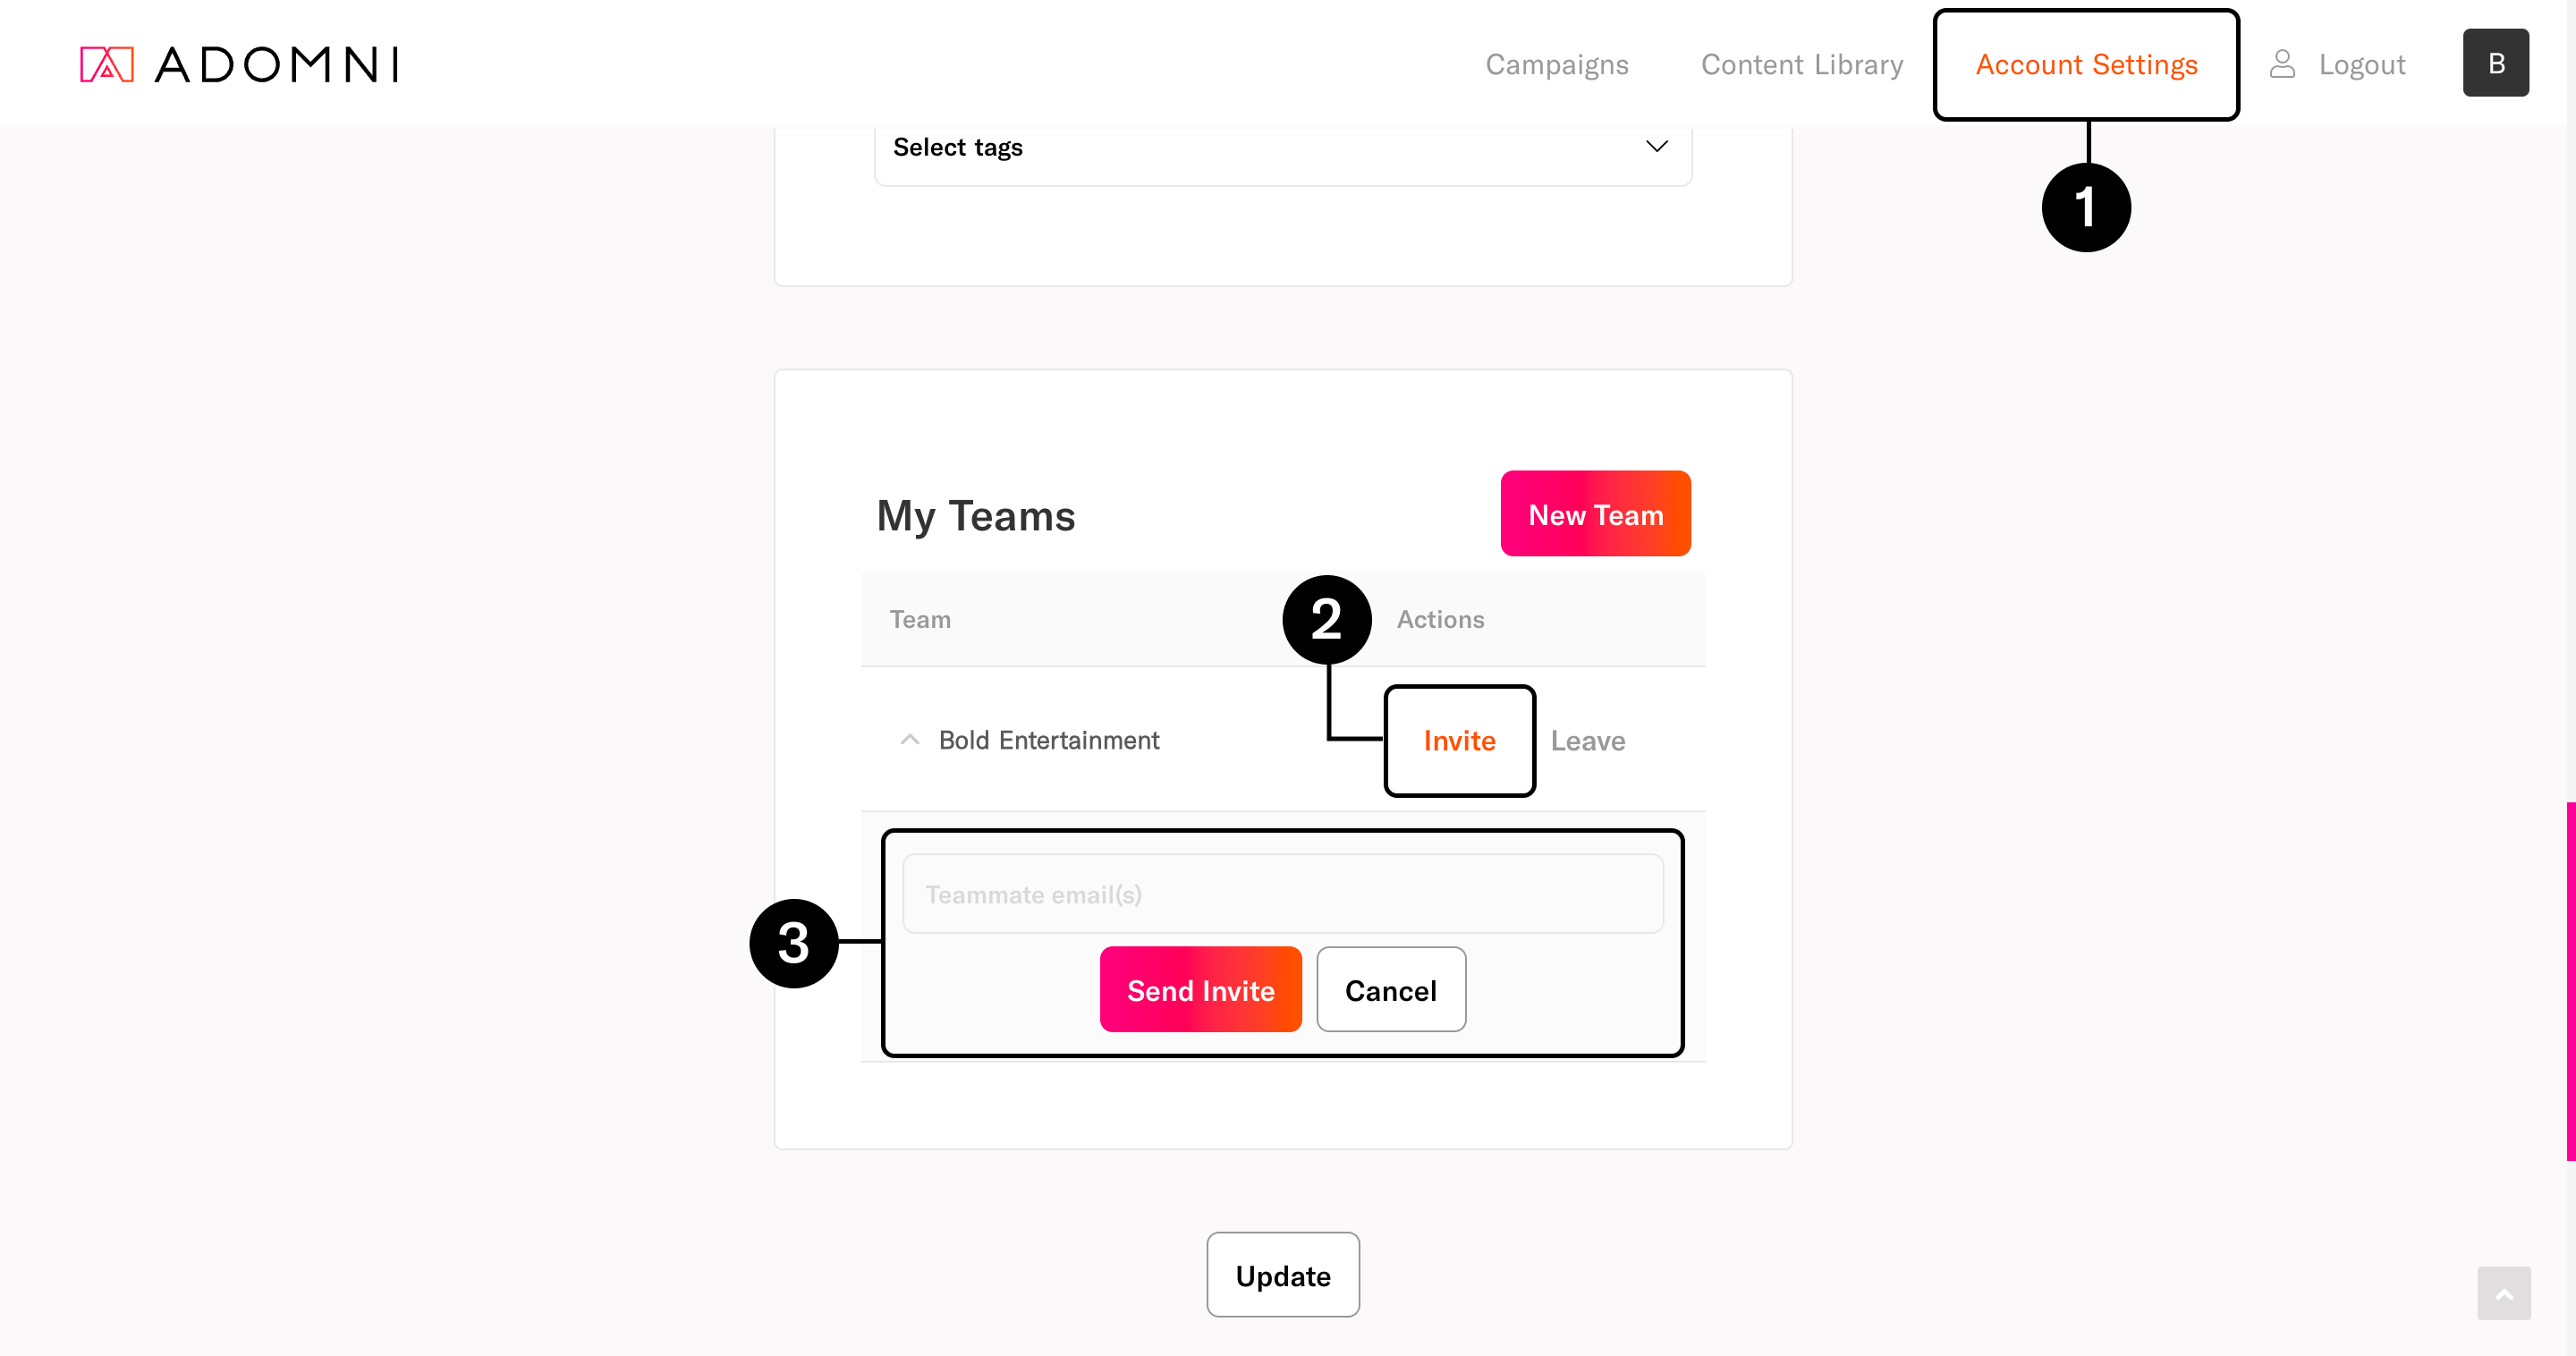Create a New Team

coord(1595,514)
